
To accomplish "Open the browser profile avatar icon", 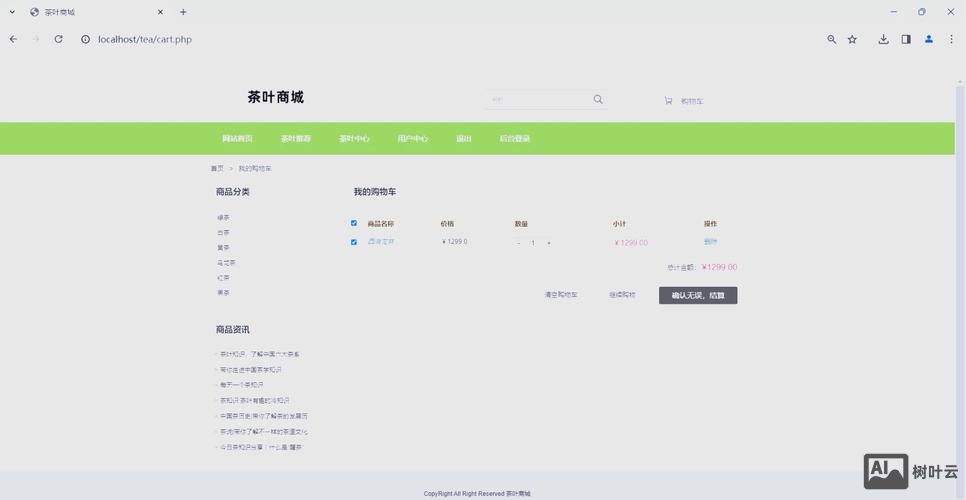I will 928,39.
